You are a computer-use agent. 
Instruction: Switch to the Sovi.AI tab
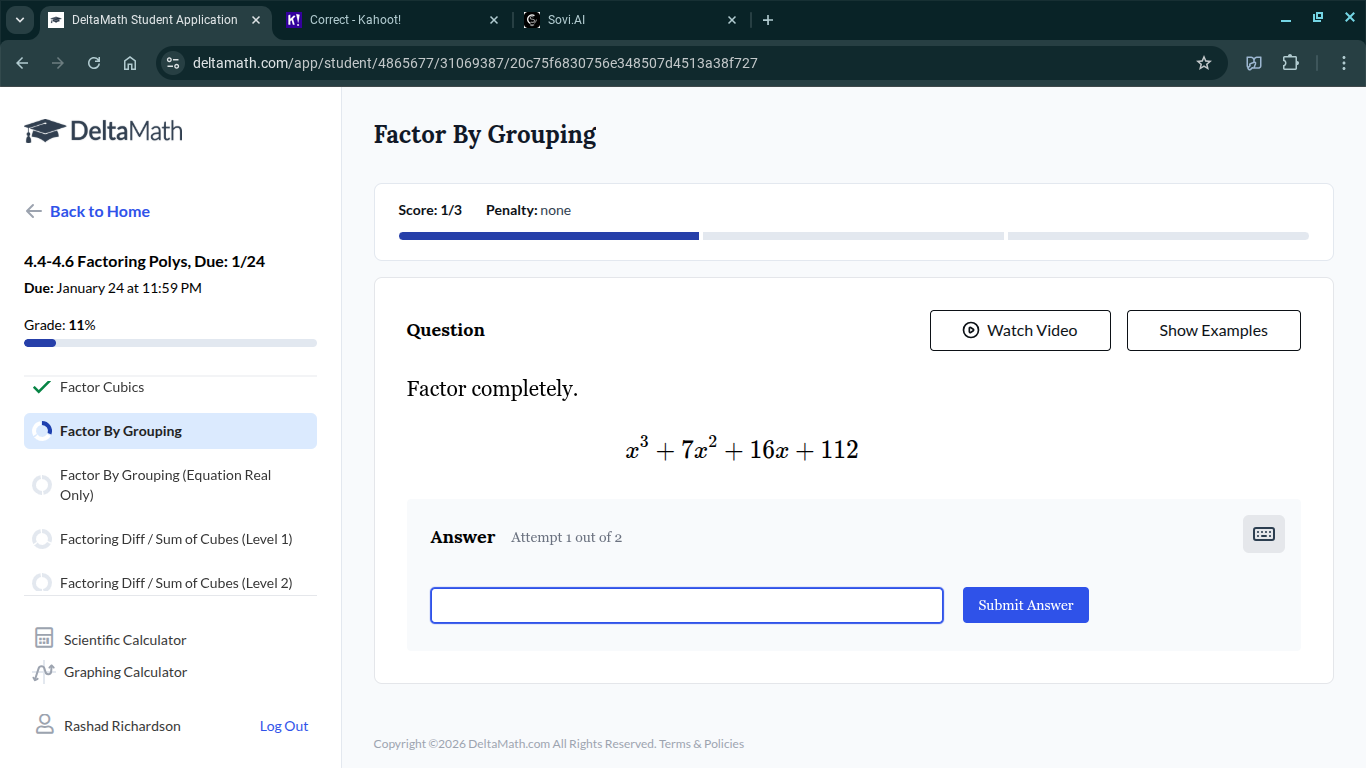tap(630, 20)
